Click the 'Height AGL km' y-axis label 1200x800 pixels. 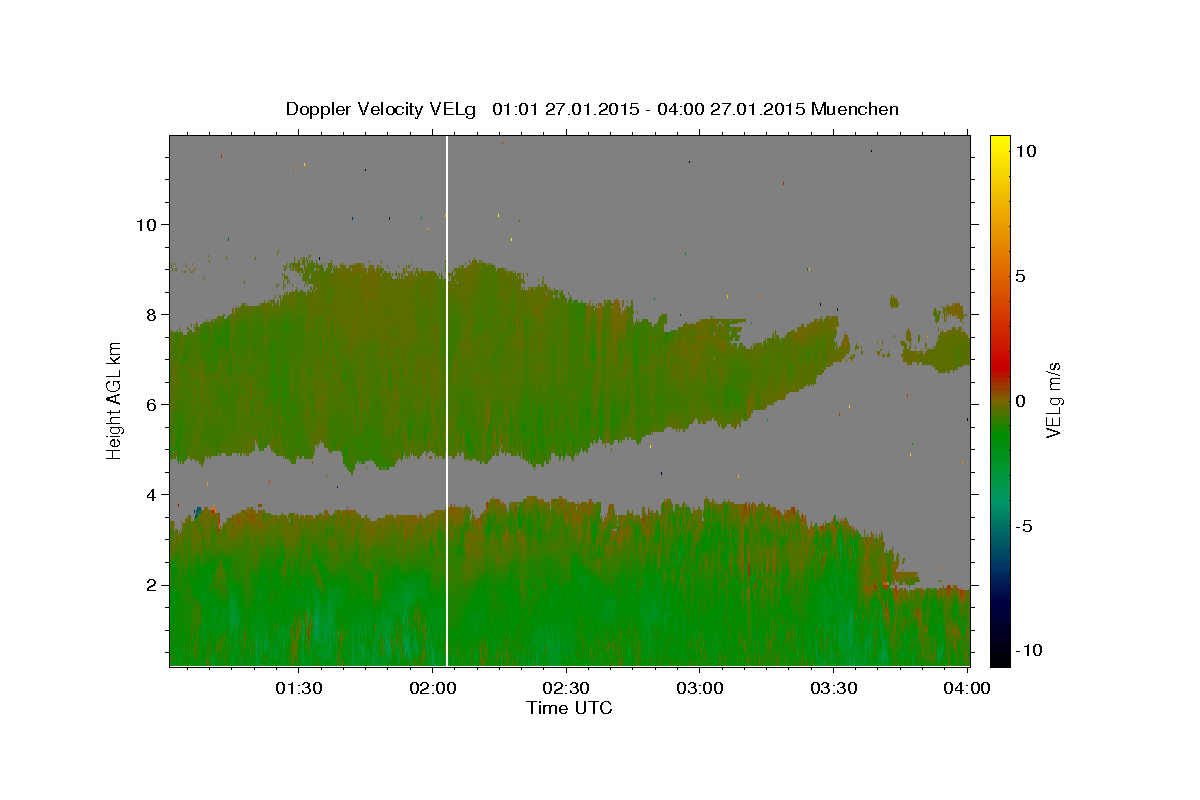[115, 400]
